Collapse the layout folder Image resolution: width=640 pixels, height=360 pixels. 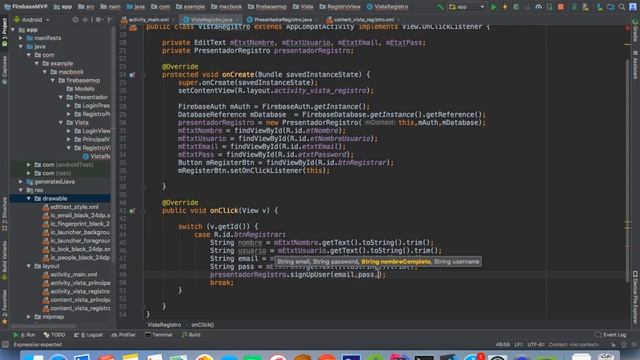29,266
